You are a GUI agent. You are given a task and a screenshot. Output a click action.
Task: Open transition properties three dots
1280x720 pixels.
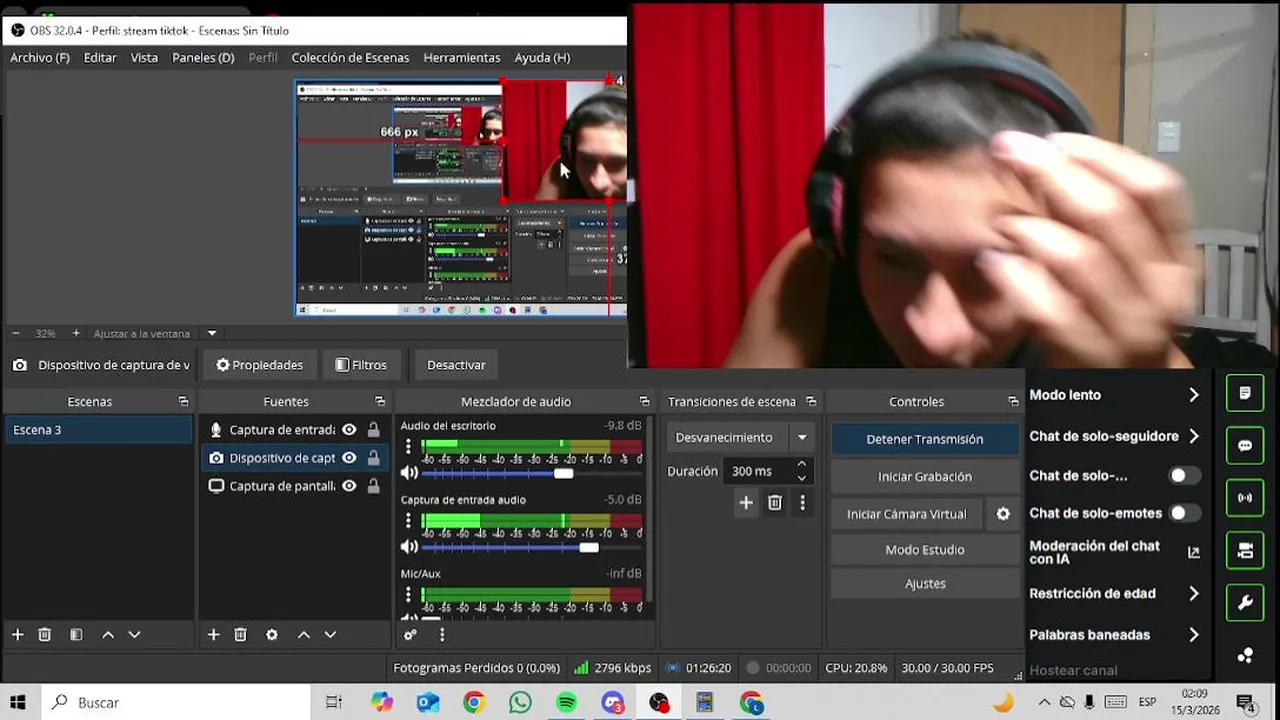(x=802, y=503)
